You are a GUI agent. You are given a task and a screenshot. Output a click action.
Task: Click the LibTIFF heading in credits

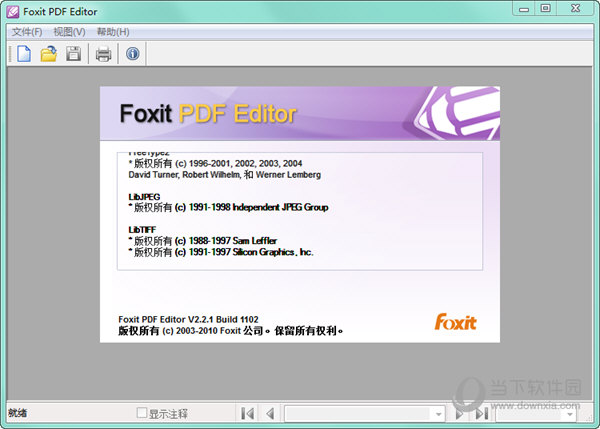(x=142, y=230)
